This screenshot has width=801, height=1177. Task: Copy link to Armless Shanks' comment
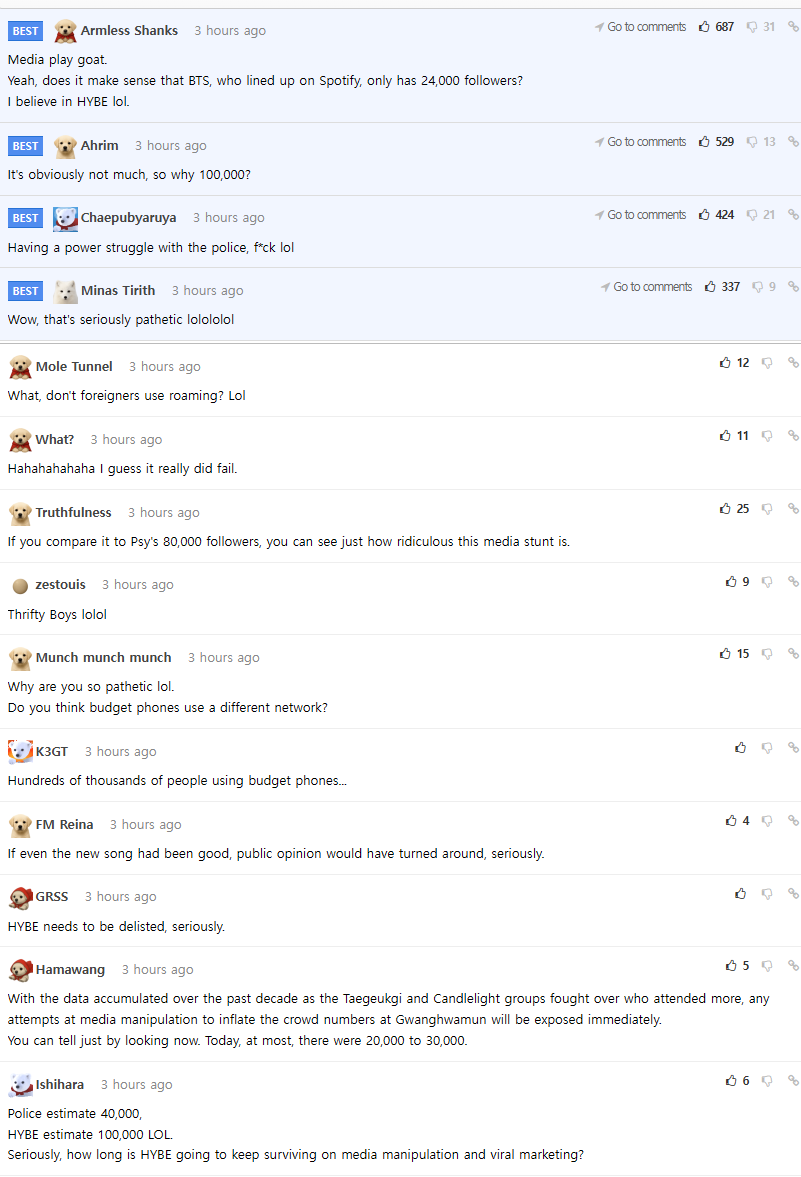click(793, 27)
